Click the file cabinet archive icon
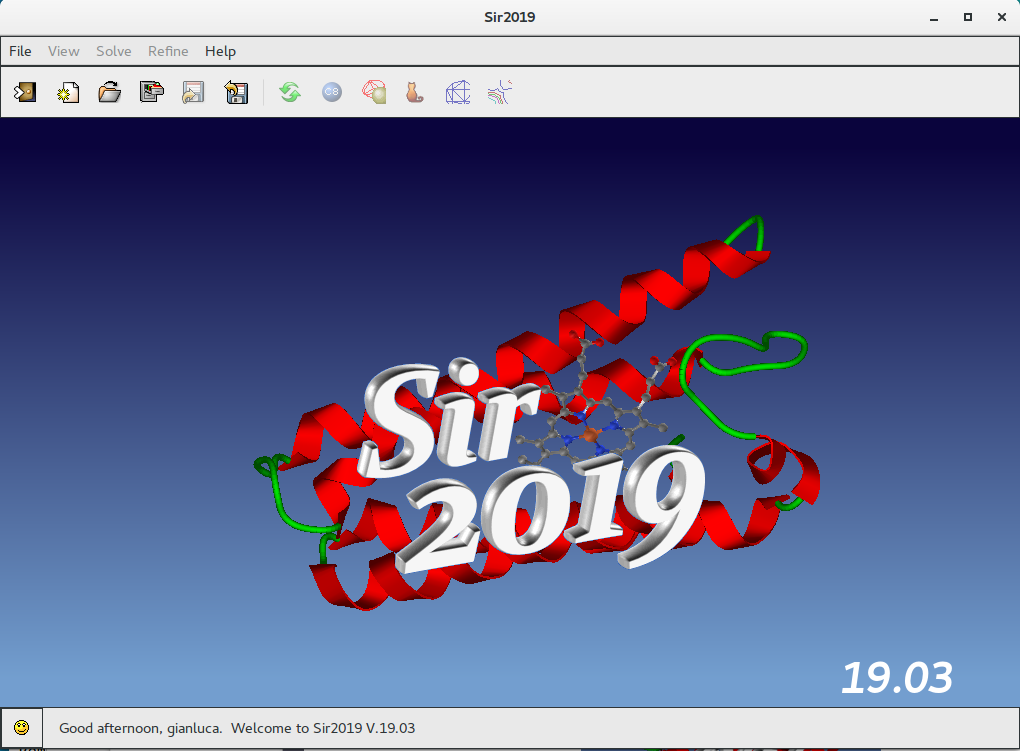The image size is (1020, 751). pos(152,92)
